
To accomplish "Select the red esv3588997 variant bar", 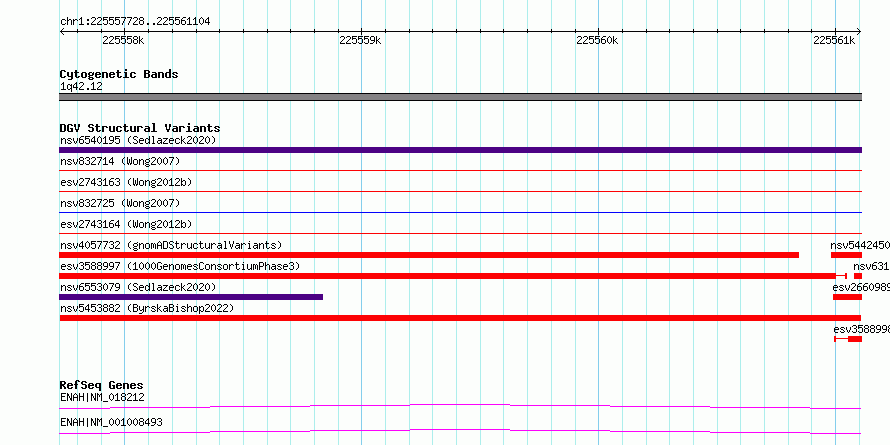I will [x=453, y=276].
